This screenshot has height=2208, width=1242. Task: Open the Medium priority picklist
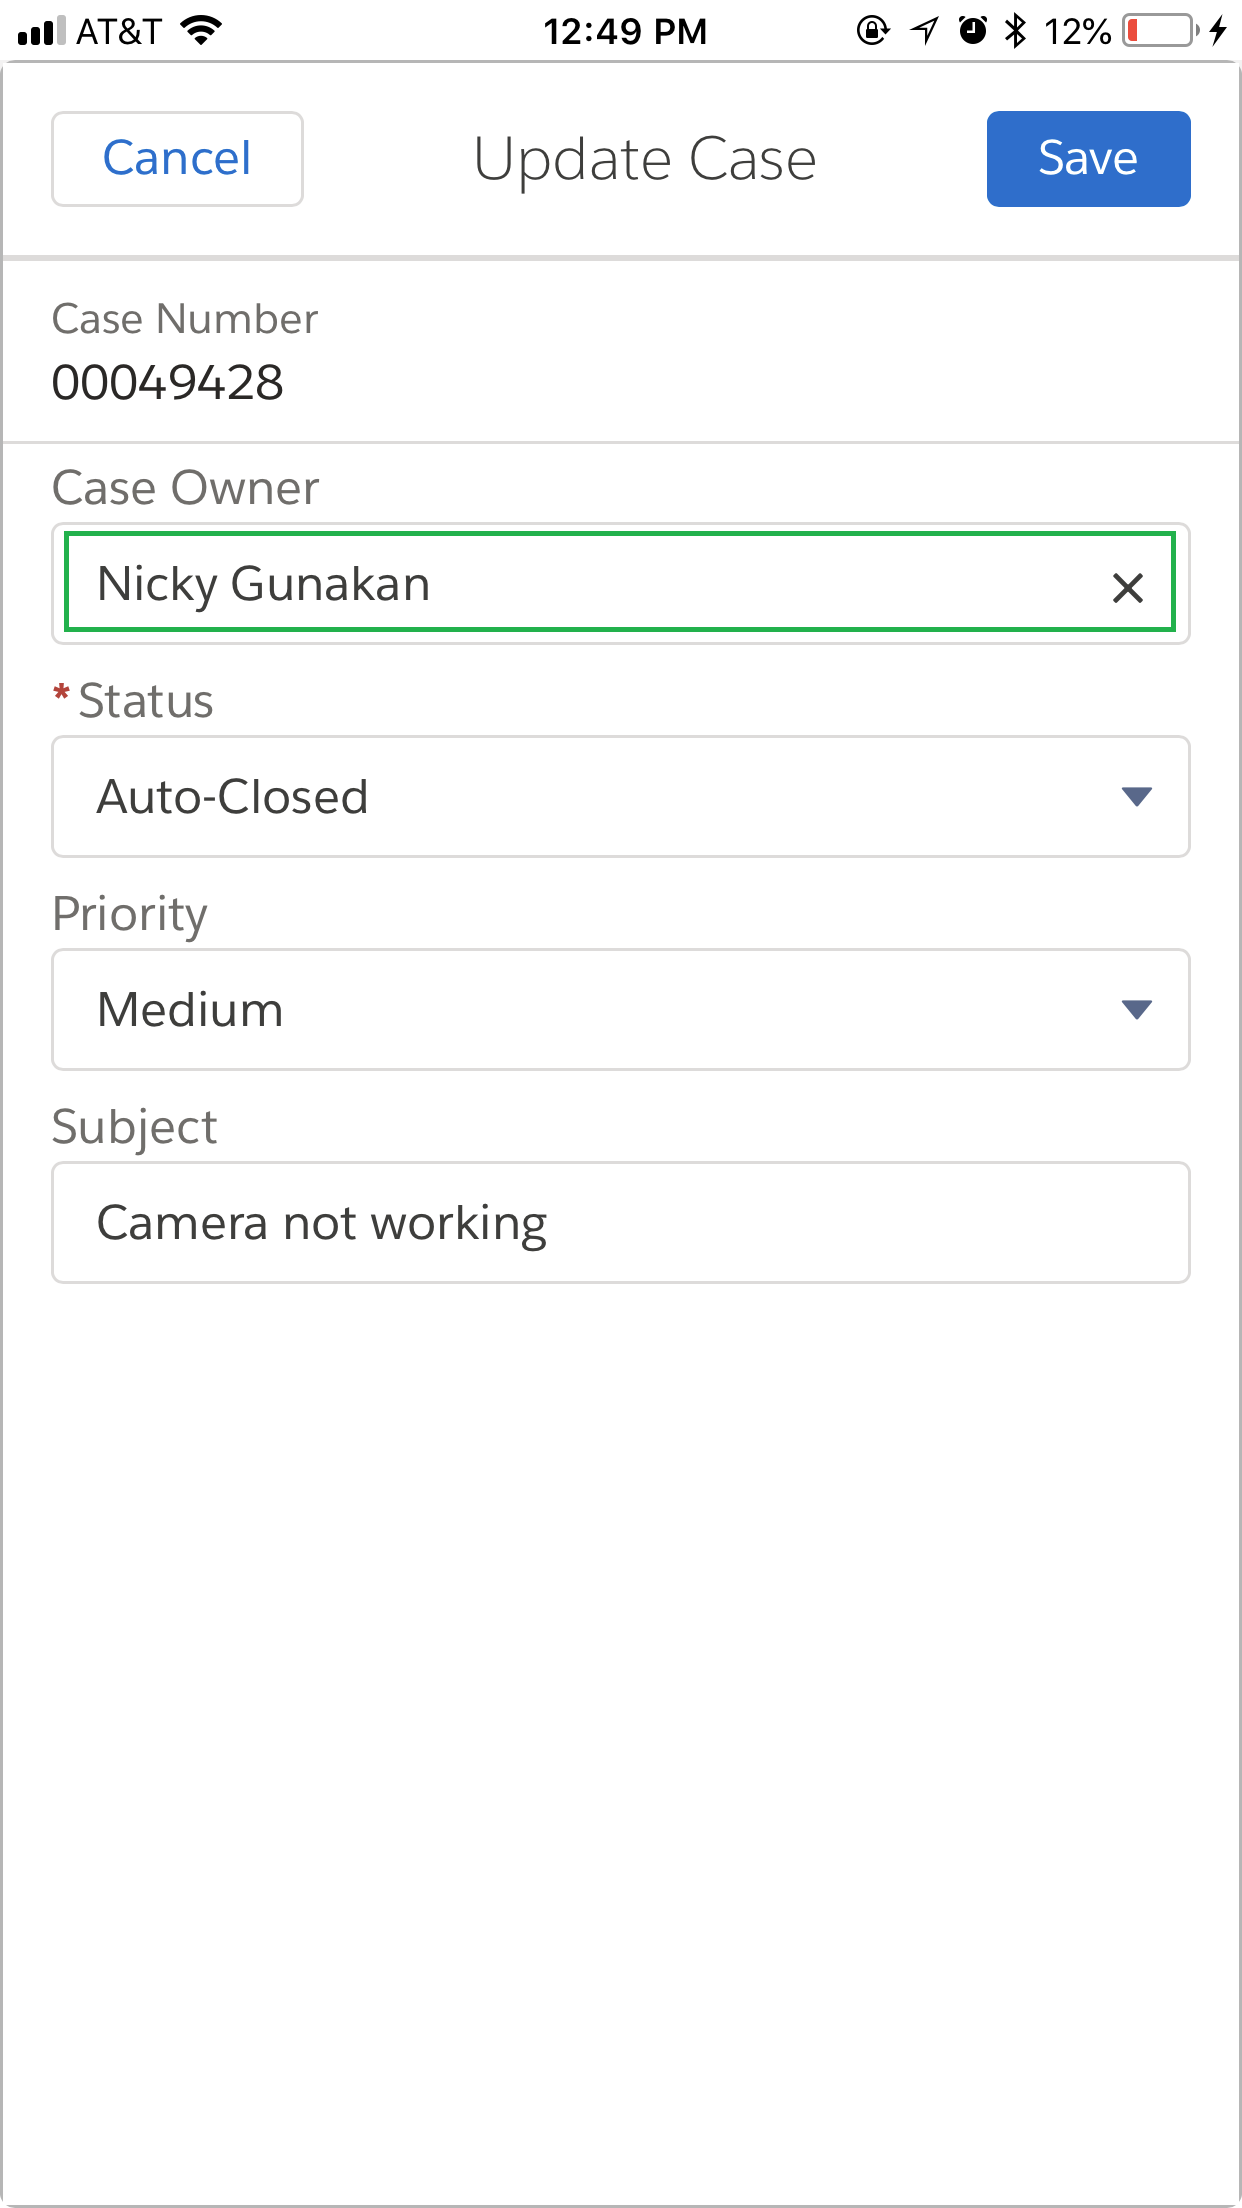[600, 1010]
